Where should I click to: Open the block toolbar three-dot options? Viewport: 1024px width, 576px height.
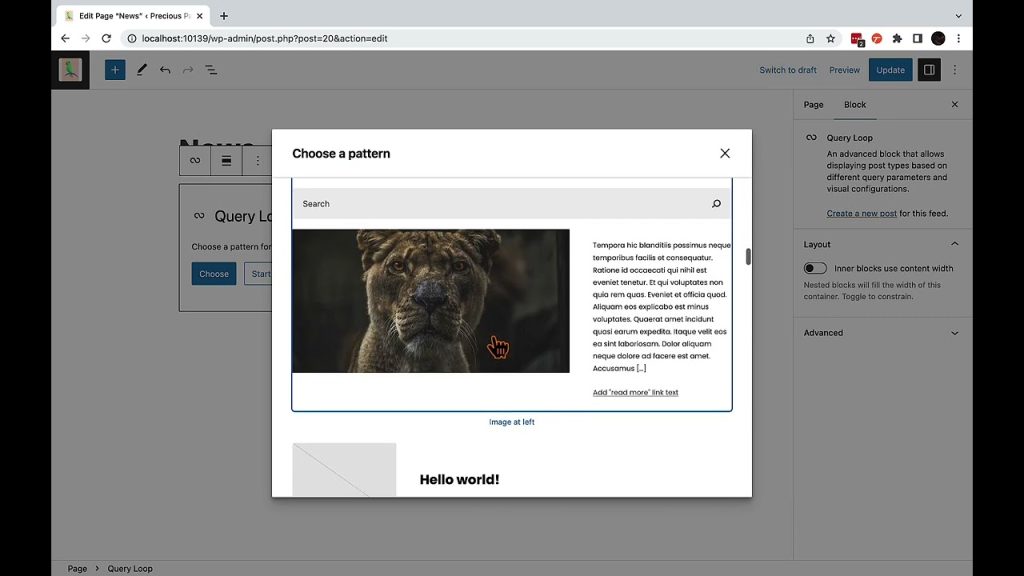coord(257,160)
